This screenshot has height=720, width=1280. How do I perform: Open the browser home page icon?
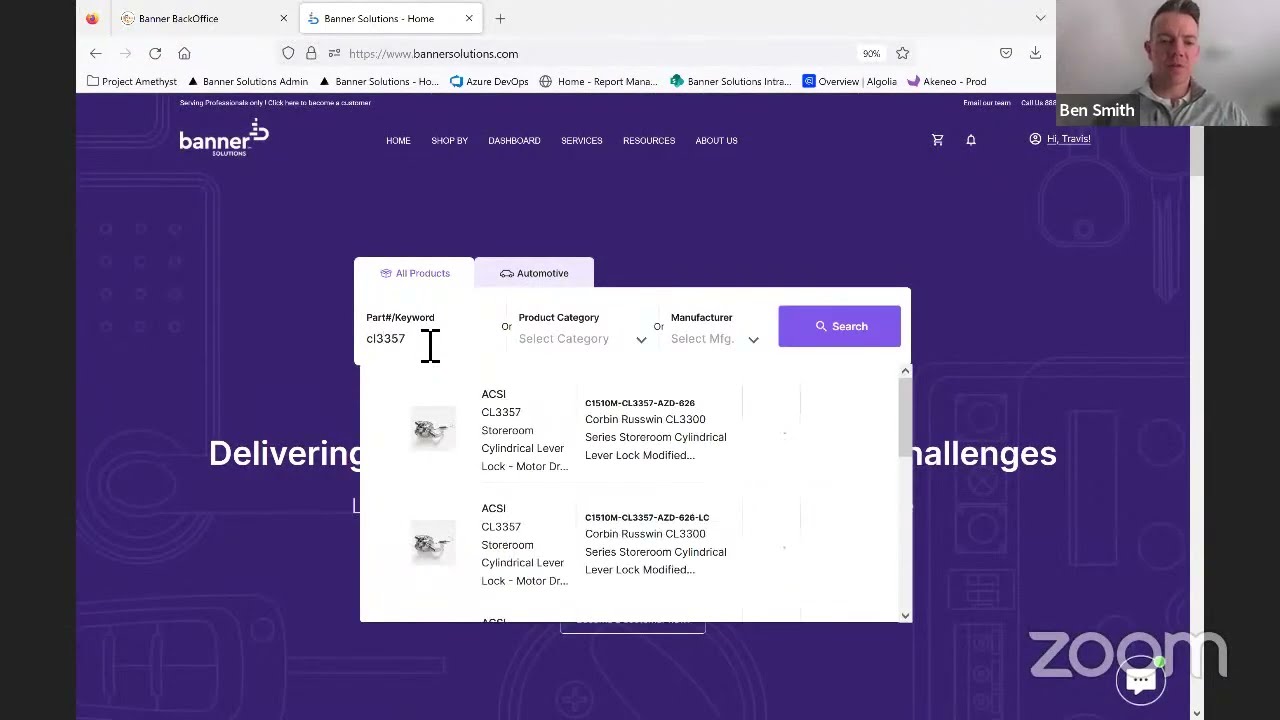point(184,53)
